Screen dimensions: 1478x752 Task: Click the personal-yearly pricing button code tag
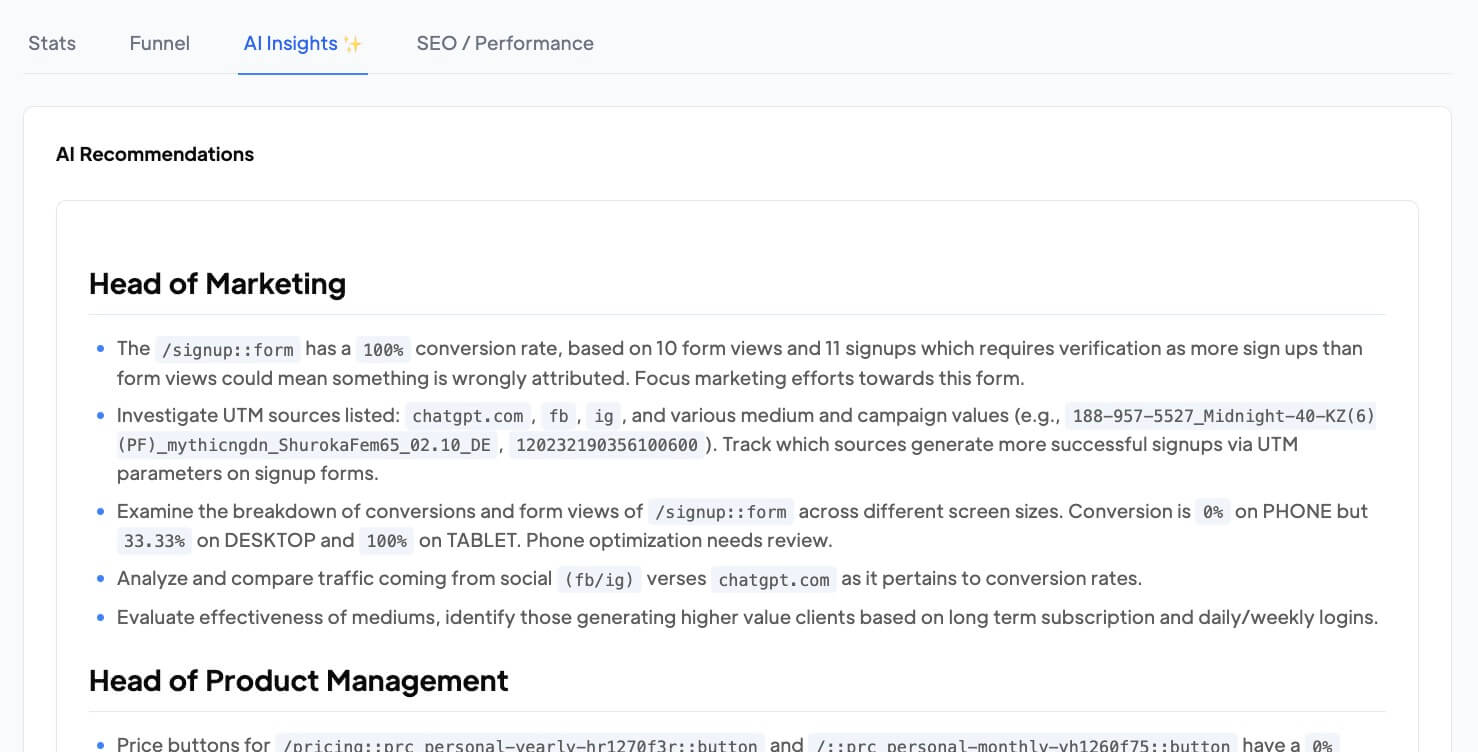pyautogui.click(x=520, y=745)
